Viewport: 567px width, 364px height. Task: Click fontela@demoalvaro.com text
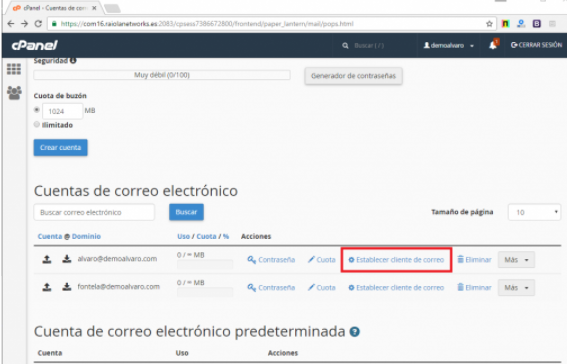tap(119, 287)
